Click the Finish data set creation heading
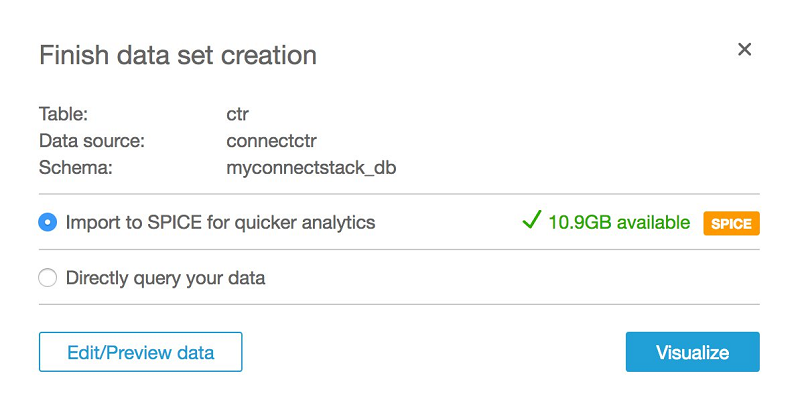Viewport: 800px width, 404px height. click(x=178, y=55)
